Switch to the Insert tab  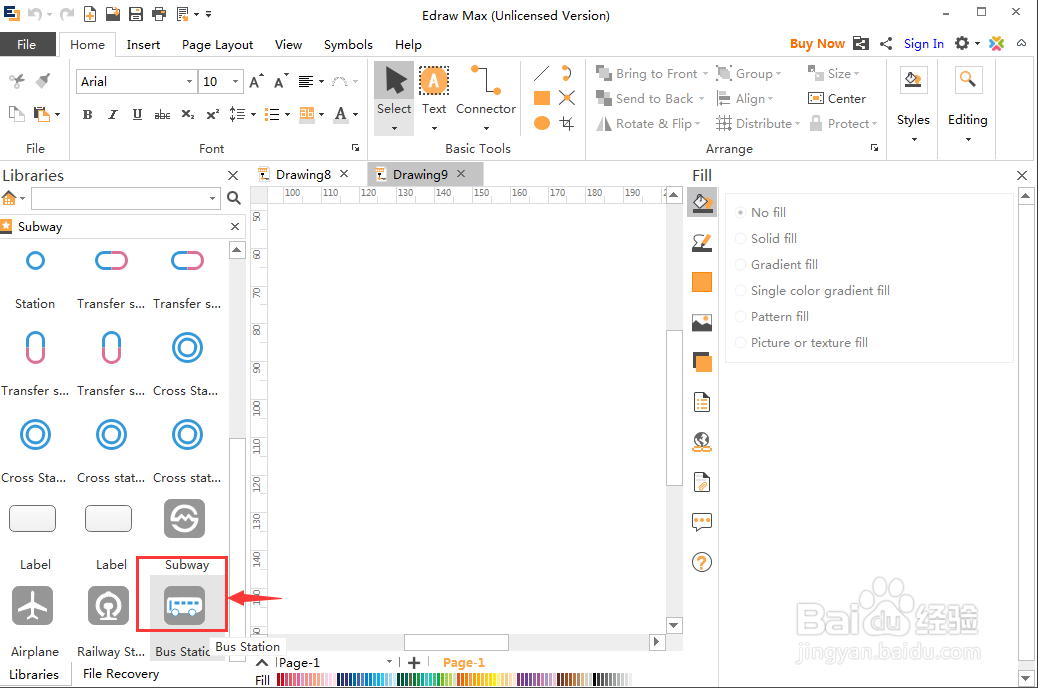pyautogui.click(x=143, y=44)
